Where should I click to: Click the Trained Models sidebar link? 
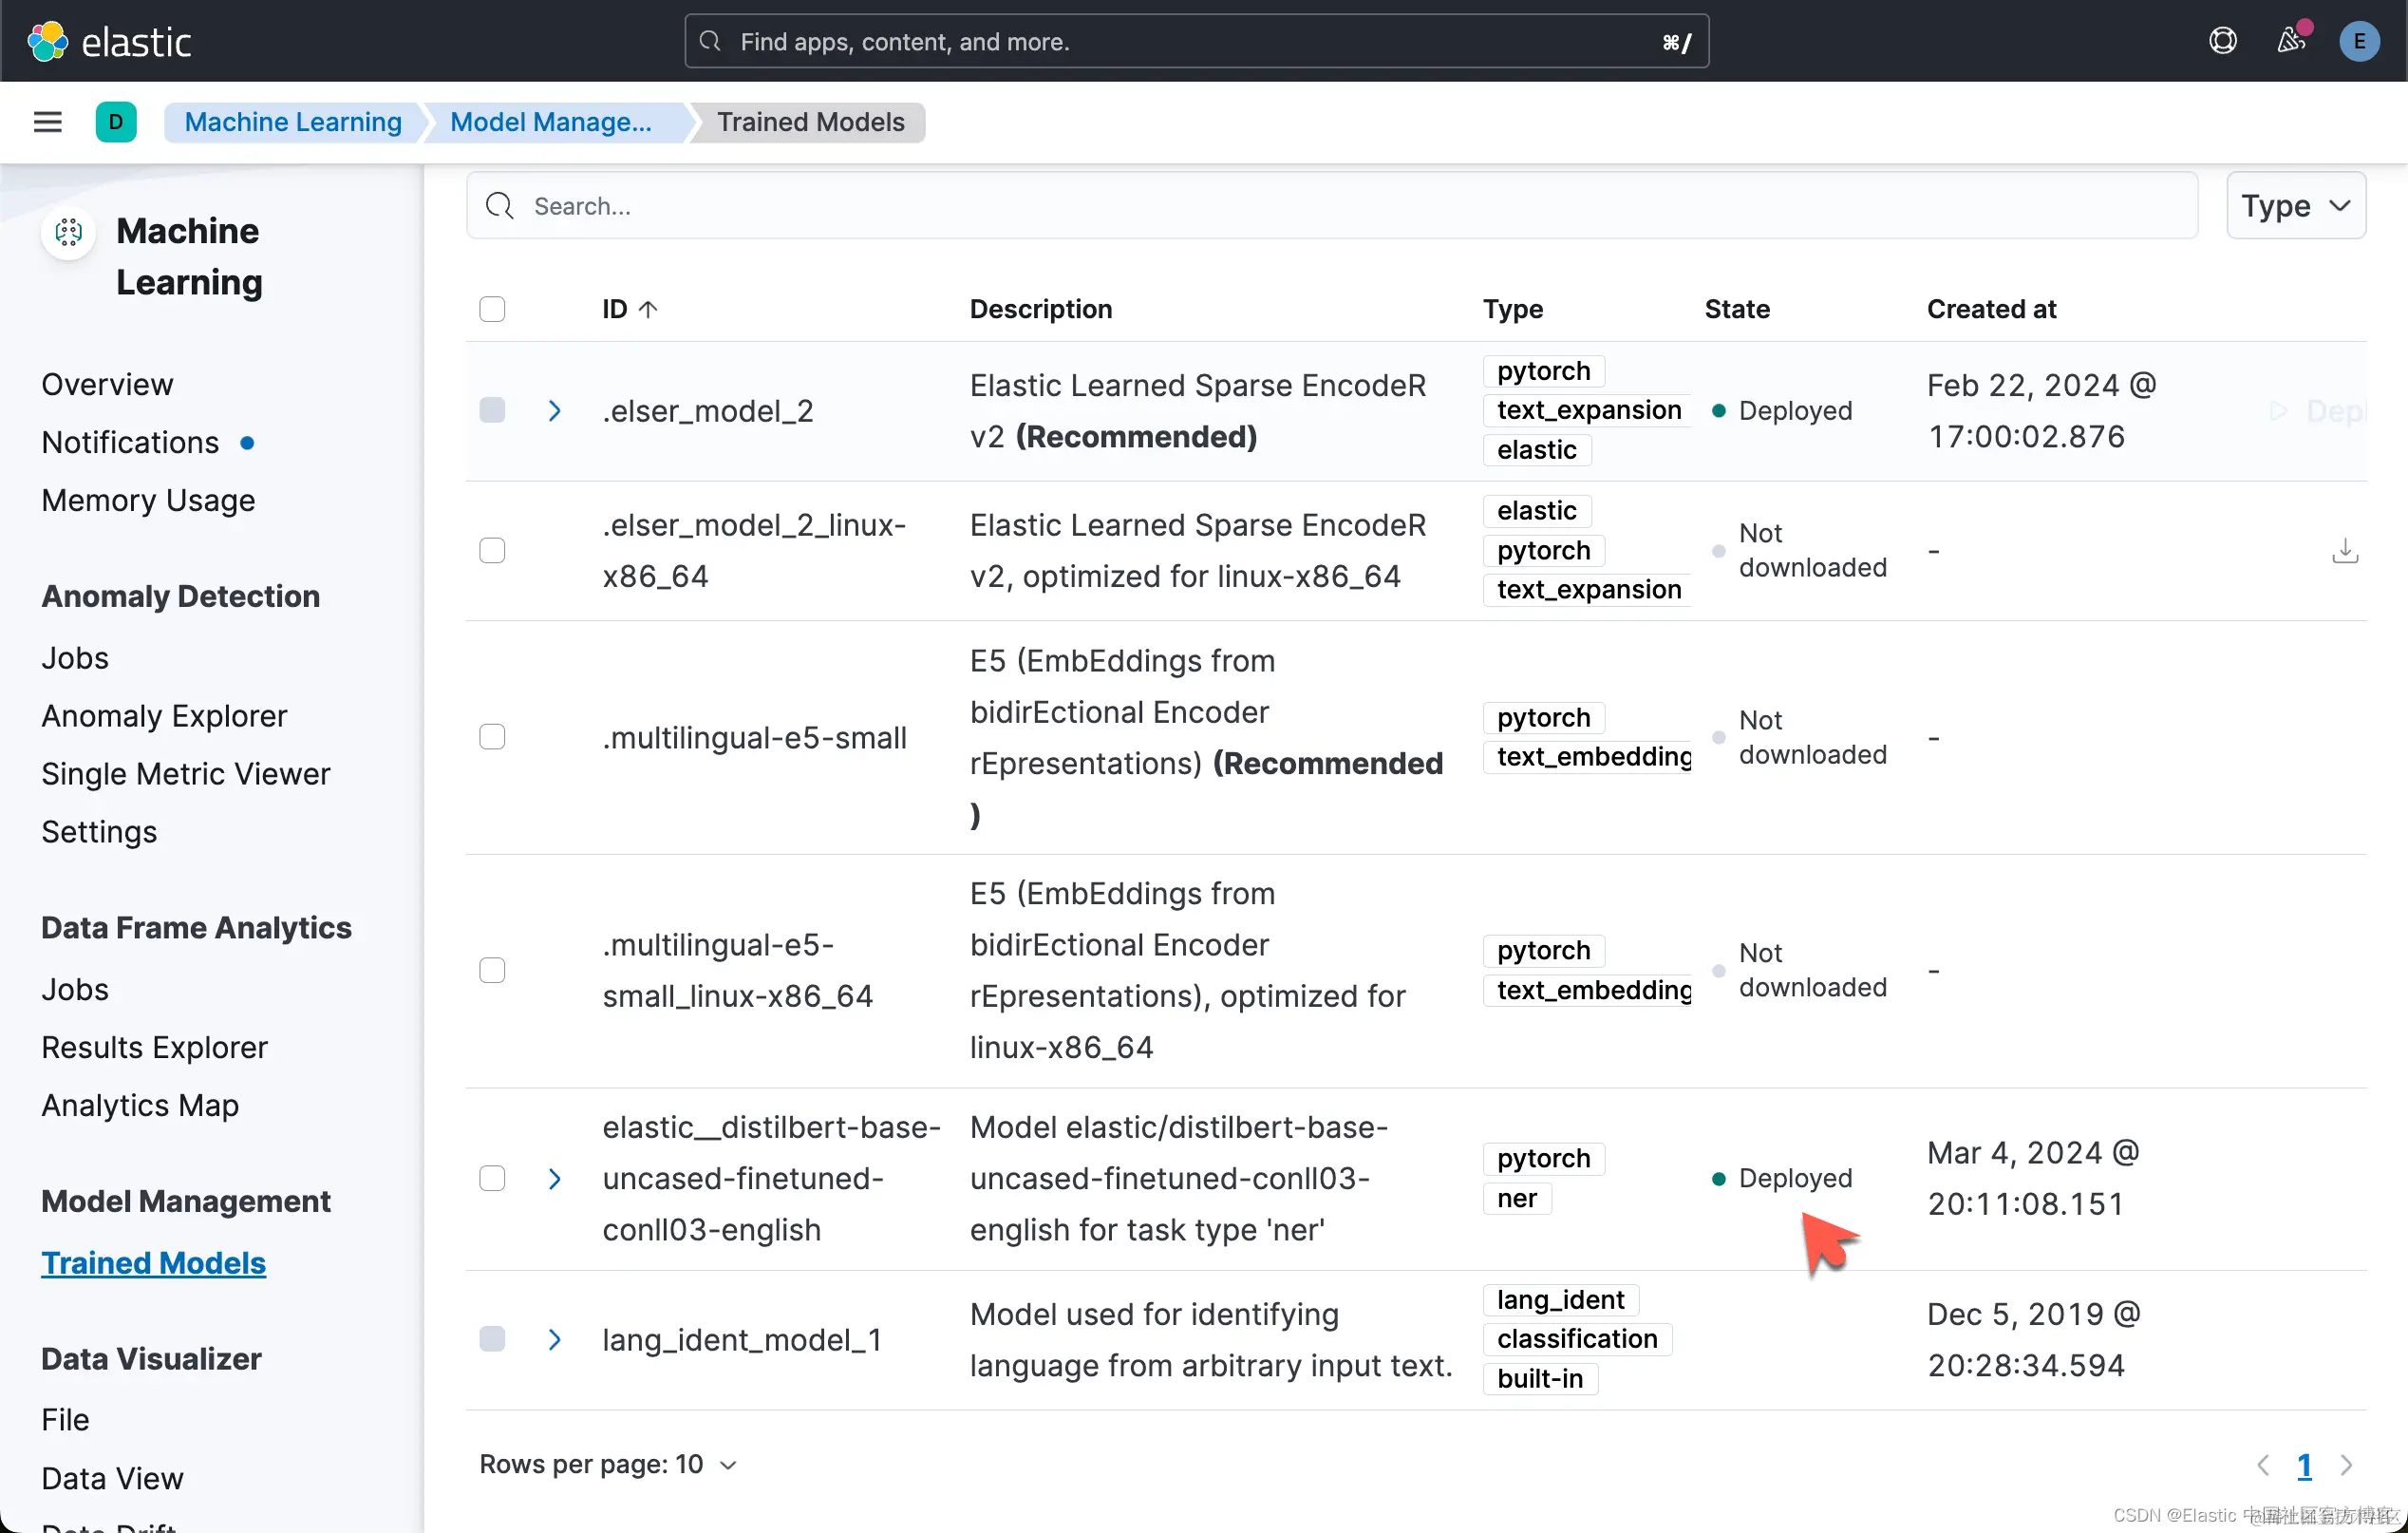click(x=153, y=1263)
